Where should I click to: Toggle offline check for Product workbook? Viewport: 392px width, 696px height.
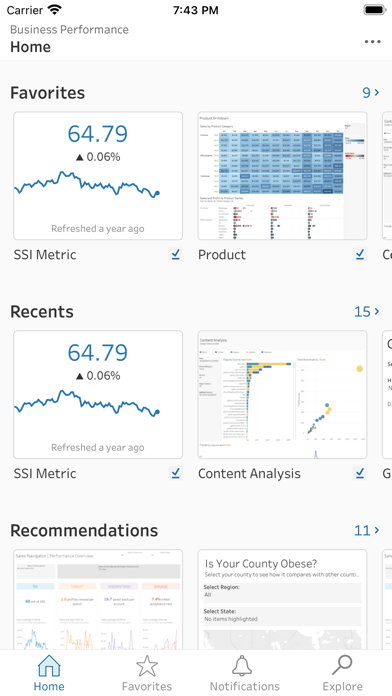pyautogui.click(x=360, y=254)
